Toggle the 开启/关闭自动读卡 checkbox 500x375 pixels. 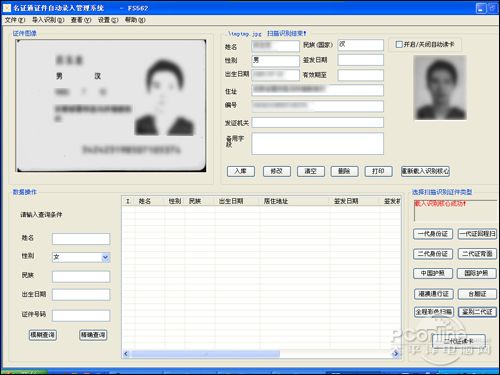pyautogui.click(x=399, y=44)
